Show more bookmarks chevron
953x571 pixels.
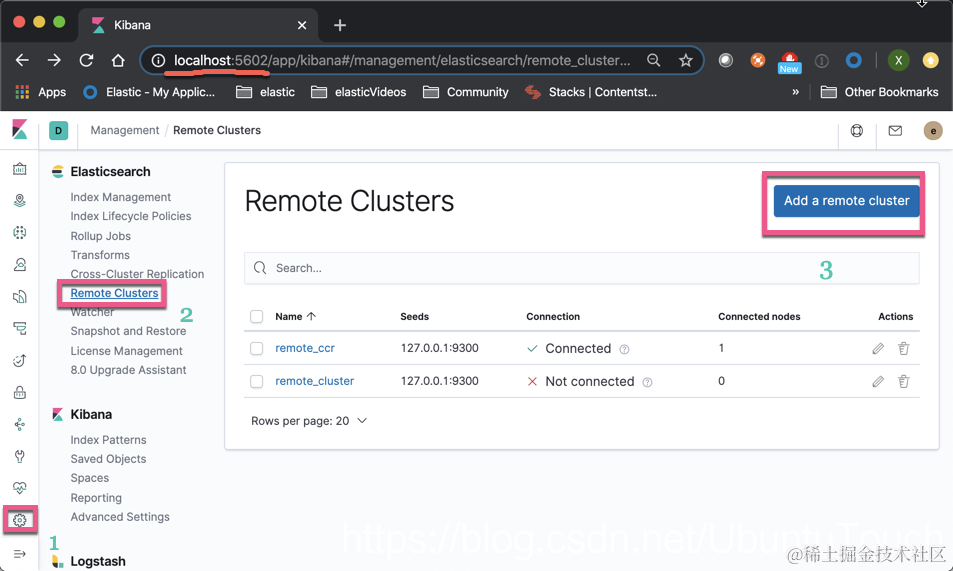(x=795, y=92)
